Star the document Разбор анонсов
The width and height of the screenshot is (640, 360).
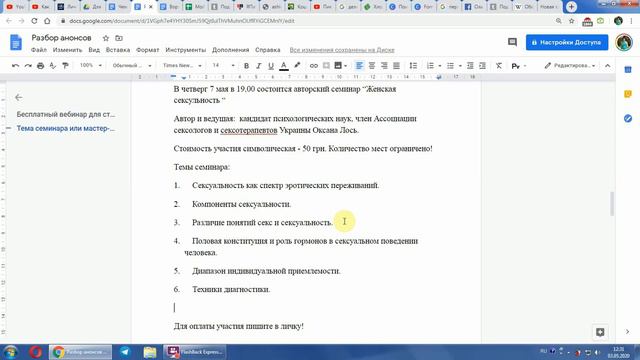point(106,38)
